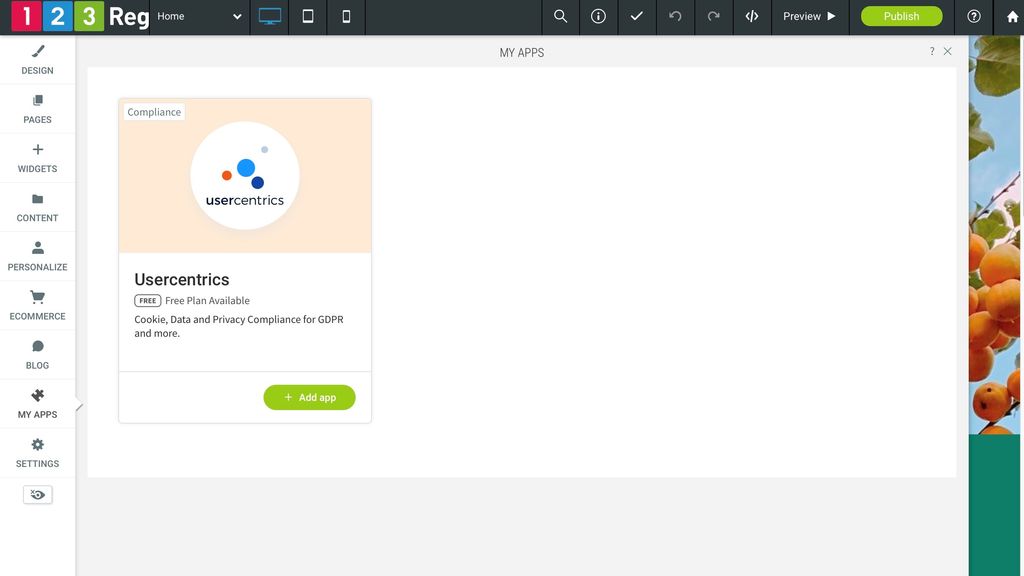Switch to mobile preview mode
The image size is (1024, 576).
tap(346, 17)
